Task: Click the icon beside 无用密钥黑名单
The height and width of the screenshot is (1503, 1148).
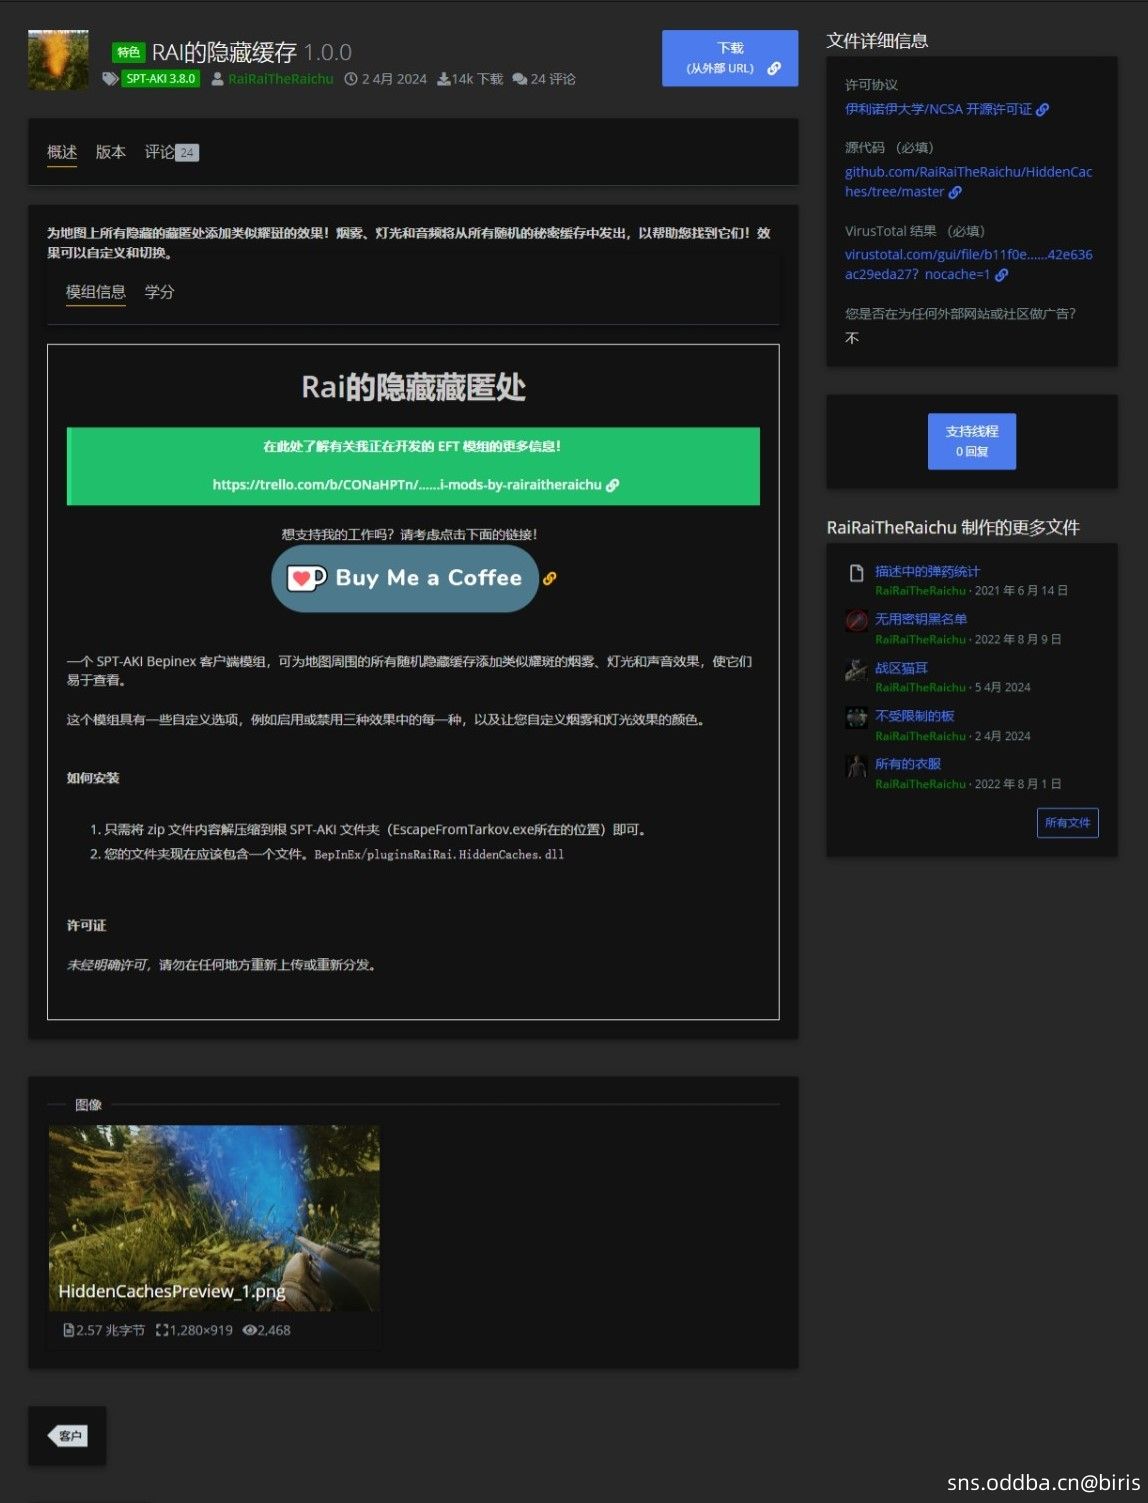Action: pos(856,620)
